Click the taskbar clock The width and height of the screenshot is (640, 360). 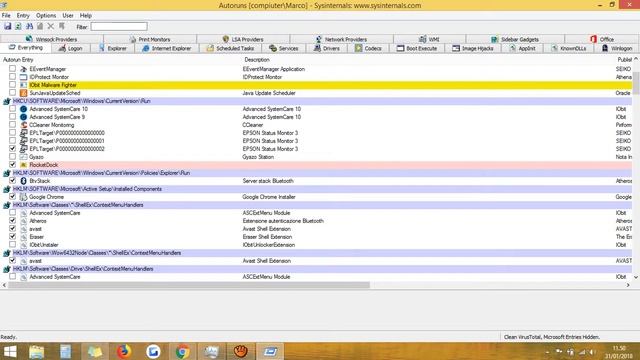[619, 352]
